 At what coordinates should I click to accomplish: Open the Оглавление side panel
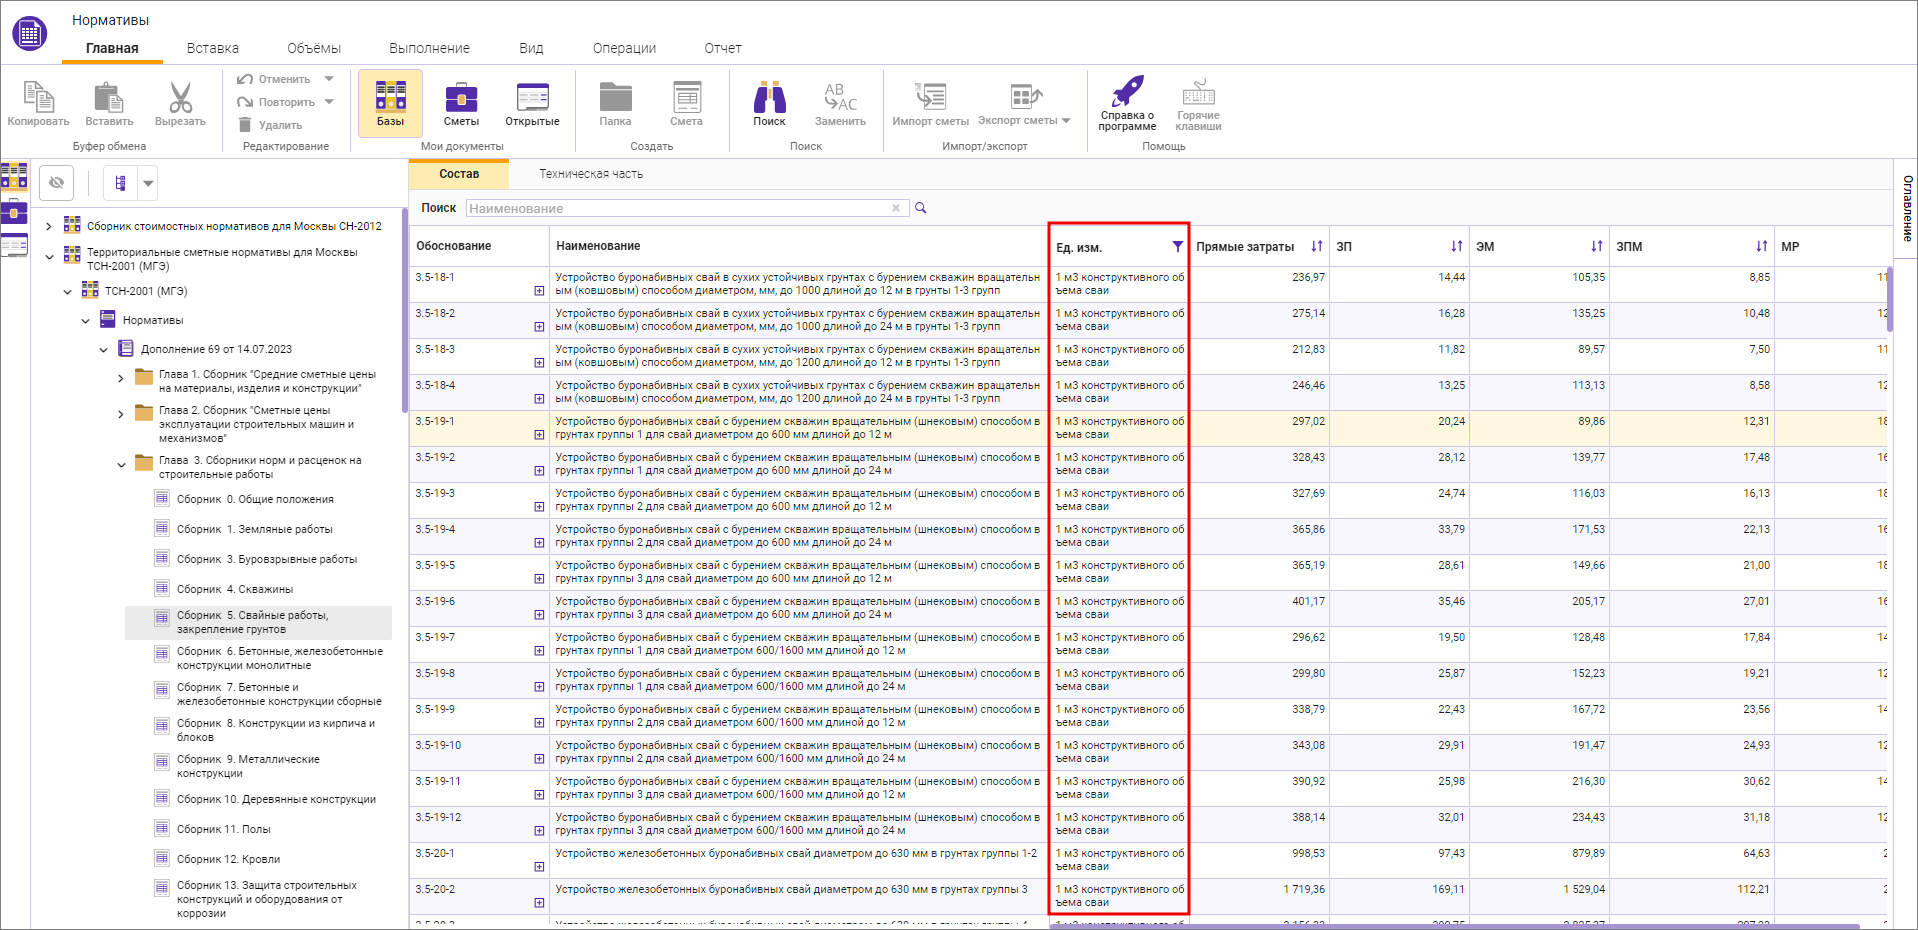click(x=1907, y=208)
